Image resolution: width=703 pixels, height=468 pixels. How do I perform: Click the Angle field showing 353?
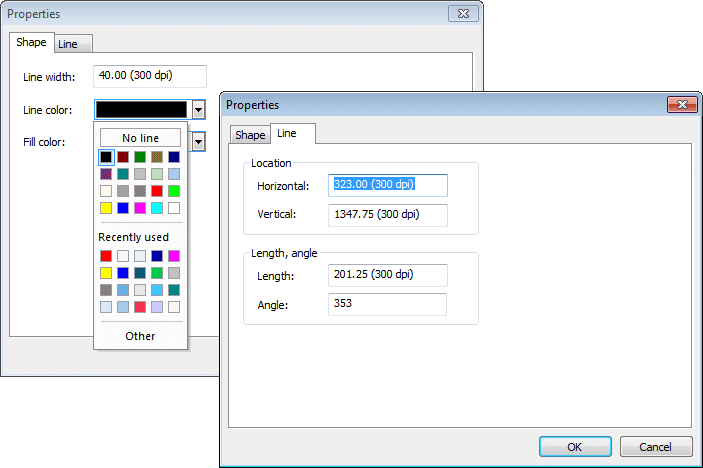[387, 304]
